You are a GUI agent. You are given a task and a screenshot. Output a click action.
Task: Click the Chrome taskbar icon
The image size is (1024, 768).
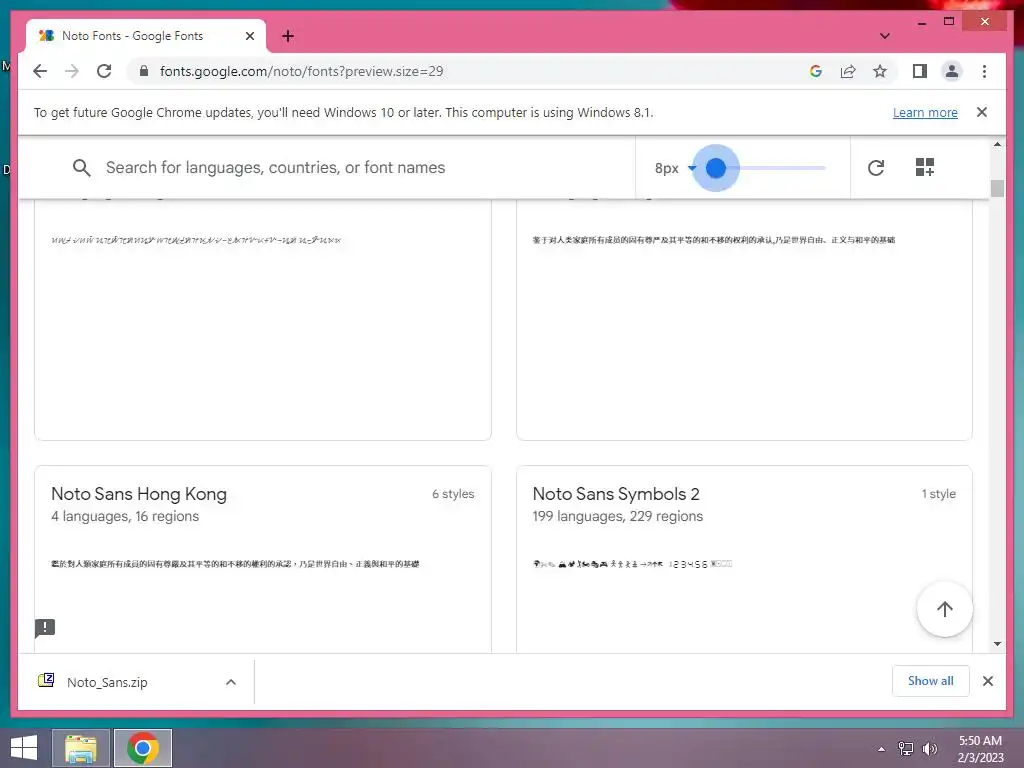[x=143, y=748]
